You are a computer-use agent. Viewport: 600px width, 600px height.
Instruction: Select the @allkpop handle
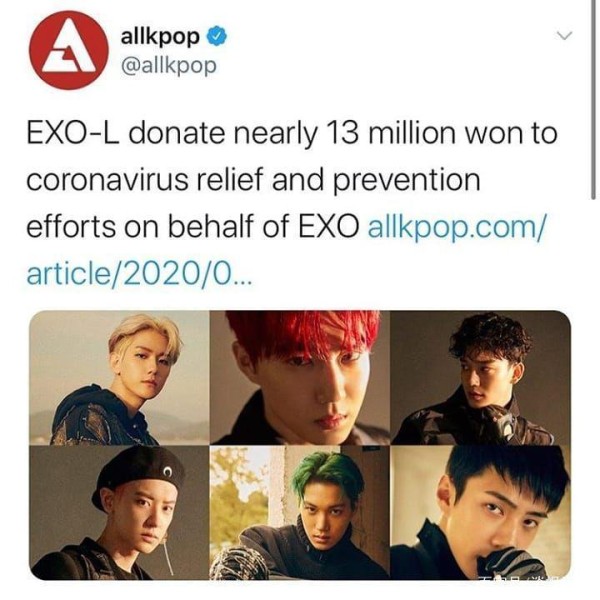pyautogui.click(x=168, y=66)
